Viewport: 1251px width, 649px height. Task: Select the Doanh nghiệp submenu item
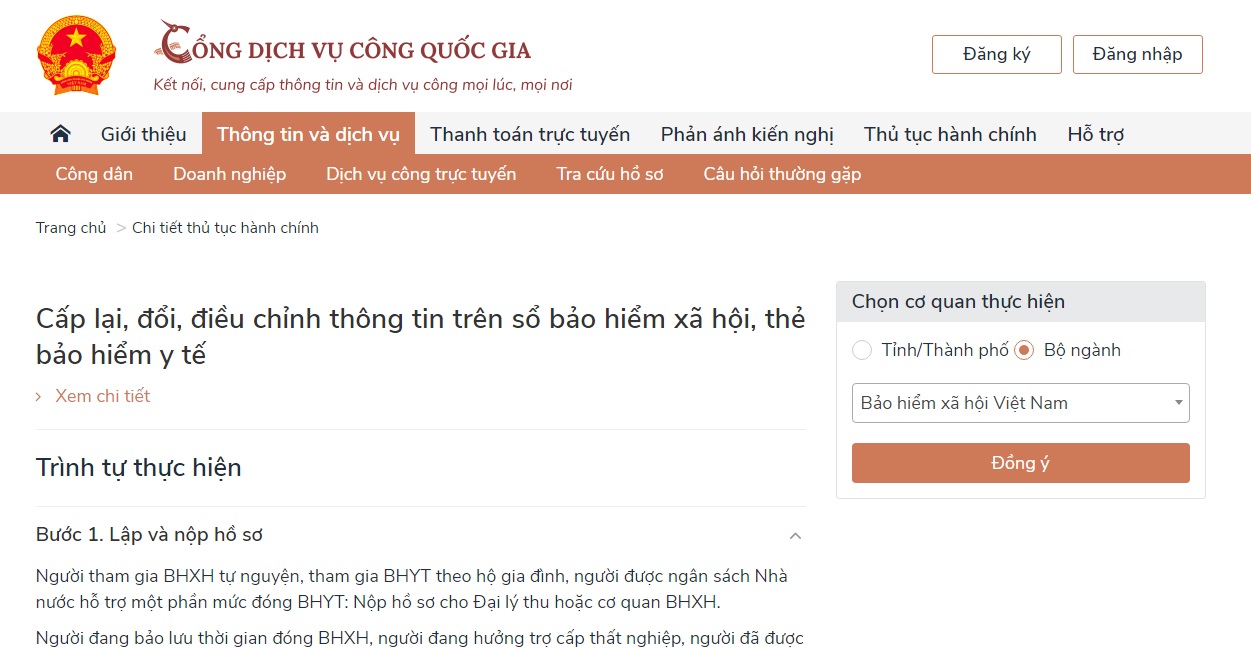230,173
